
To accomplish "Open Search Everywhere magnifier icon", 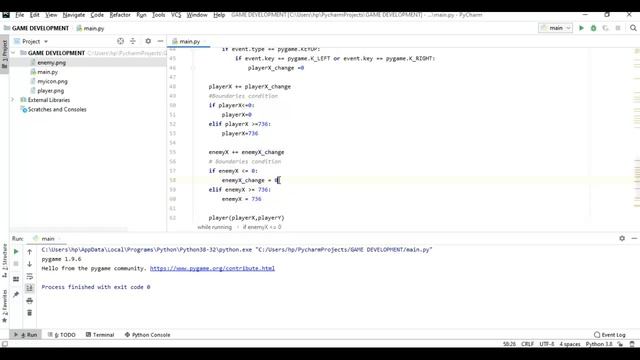I will coord(633,28).
